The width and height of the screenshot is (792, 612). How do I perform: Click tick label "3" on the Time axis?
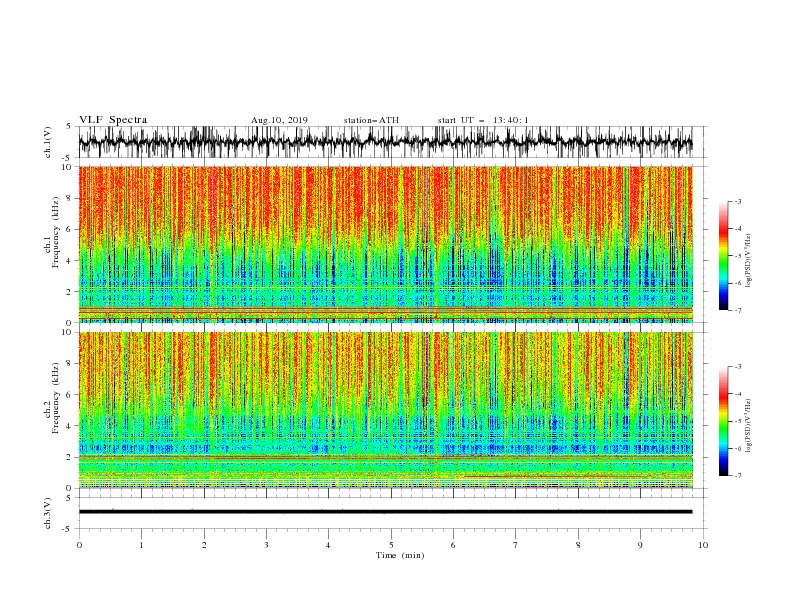click(266, 545)
